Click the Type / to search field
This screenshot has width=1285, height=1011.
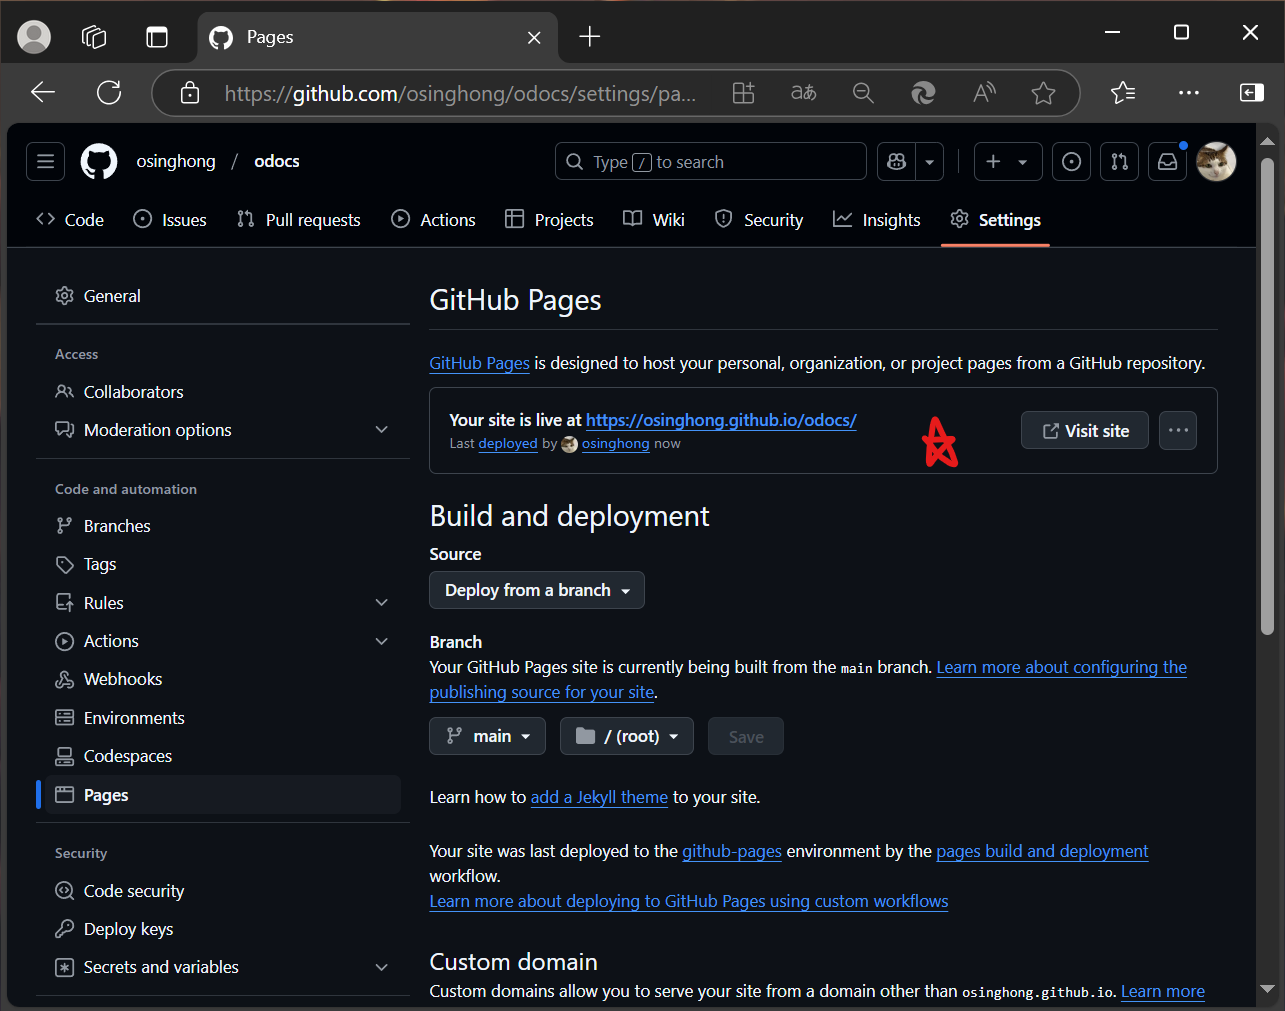710,161
